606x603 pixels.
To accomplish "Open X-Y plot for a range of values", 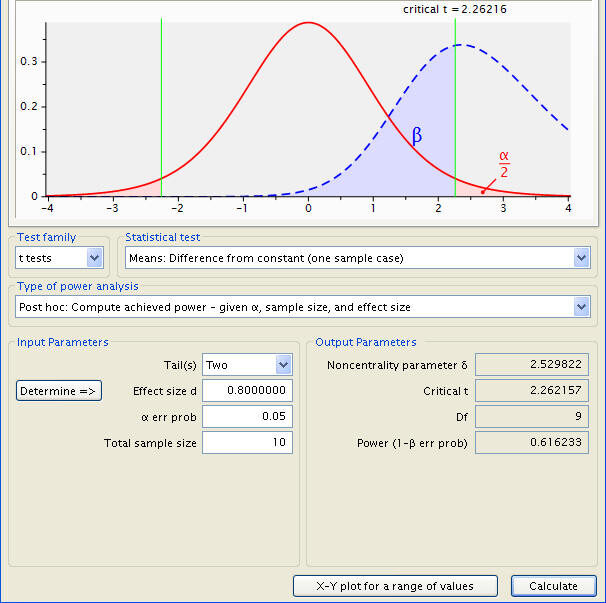I will tap(395, 586).
